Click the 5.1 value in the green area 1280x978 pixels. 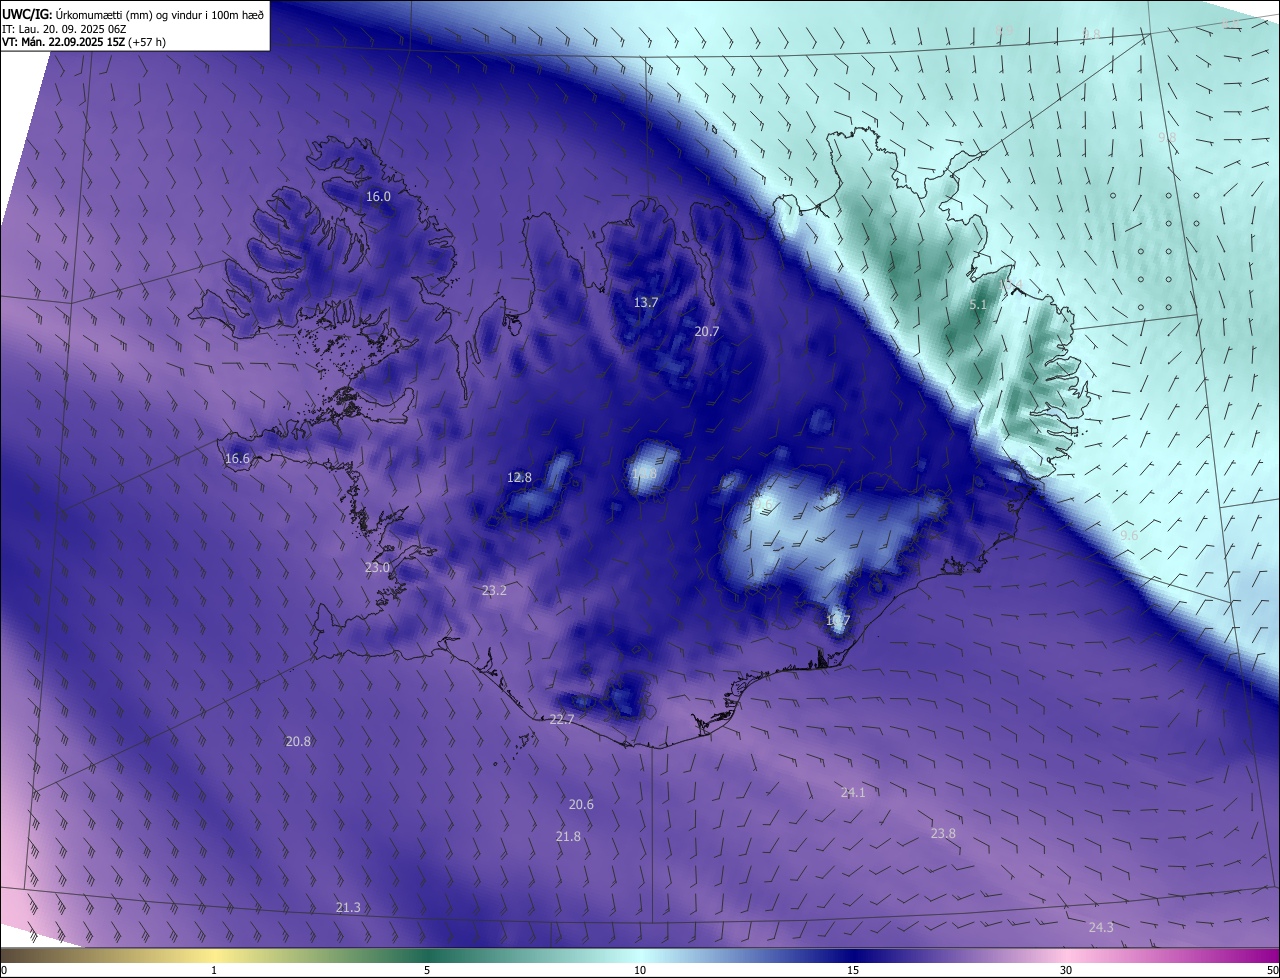click(978, 305)
